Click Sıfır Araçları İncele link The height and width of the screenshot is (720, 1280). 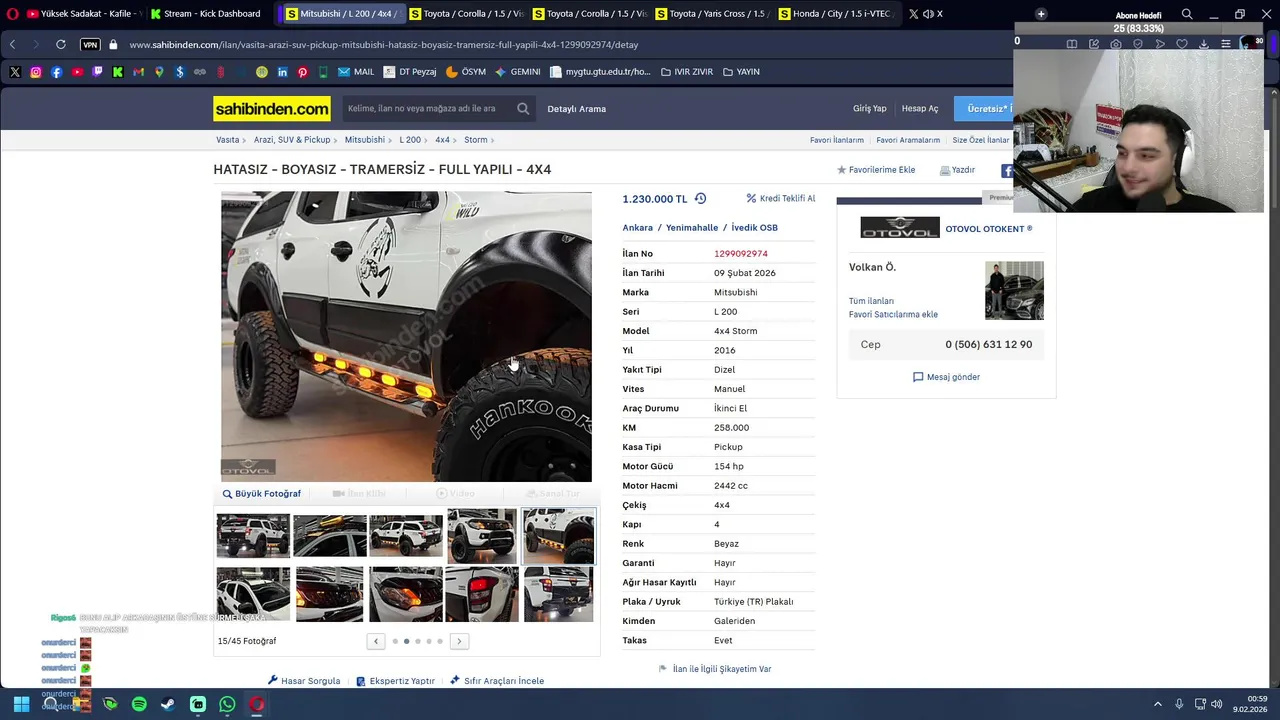(497, 681)
